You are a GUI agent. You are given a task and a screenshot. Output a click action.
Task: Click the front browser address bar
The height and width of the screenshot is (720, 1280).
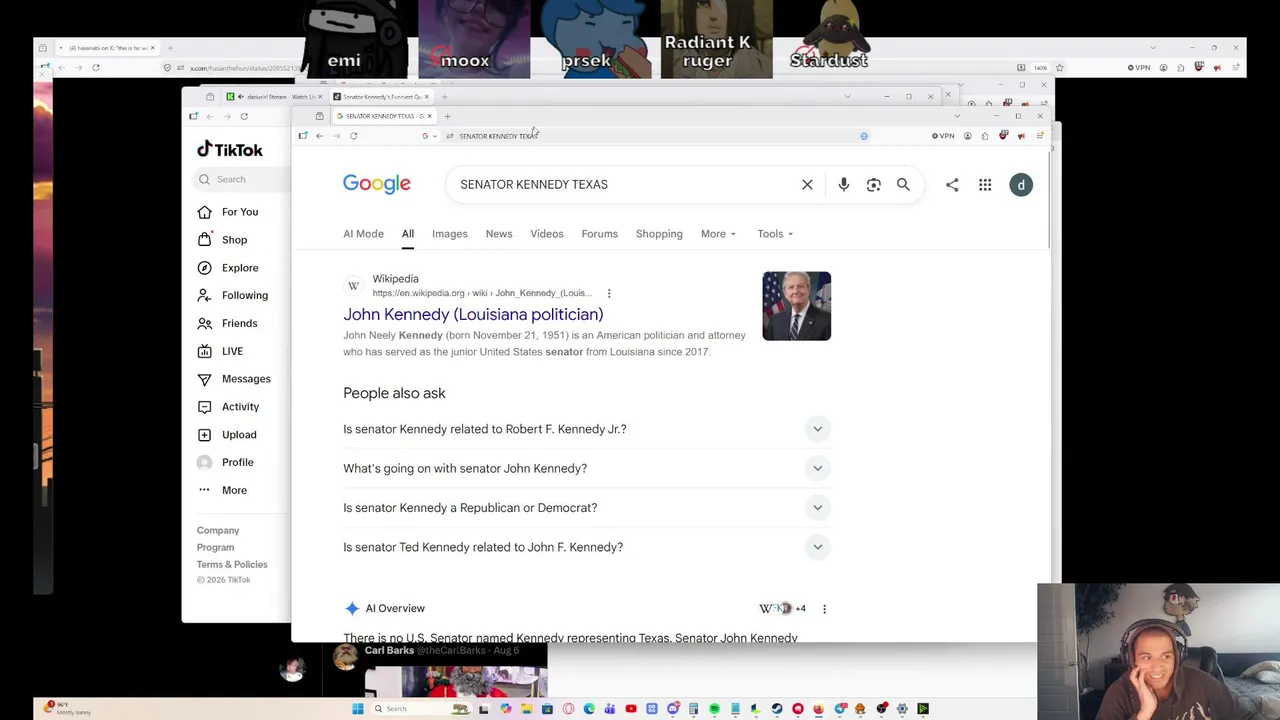(x=645, y=136)
